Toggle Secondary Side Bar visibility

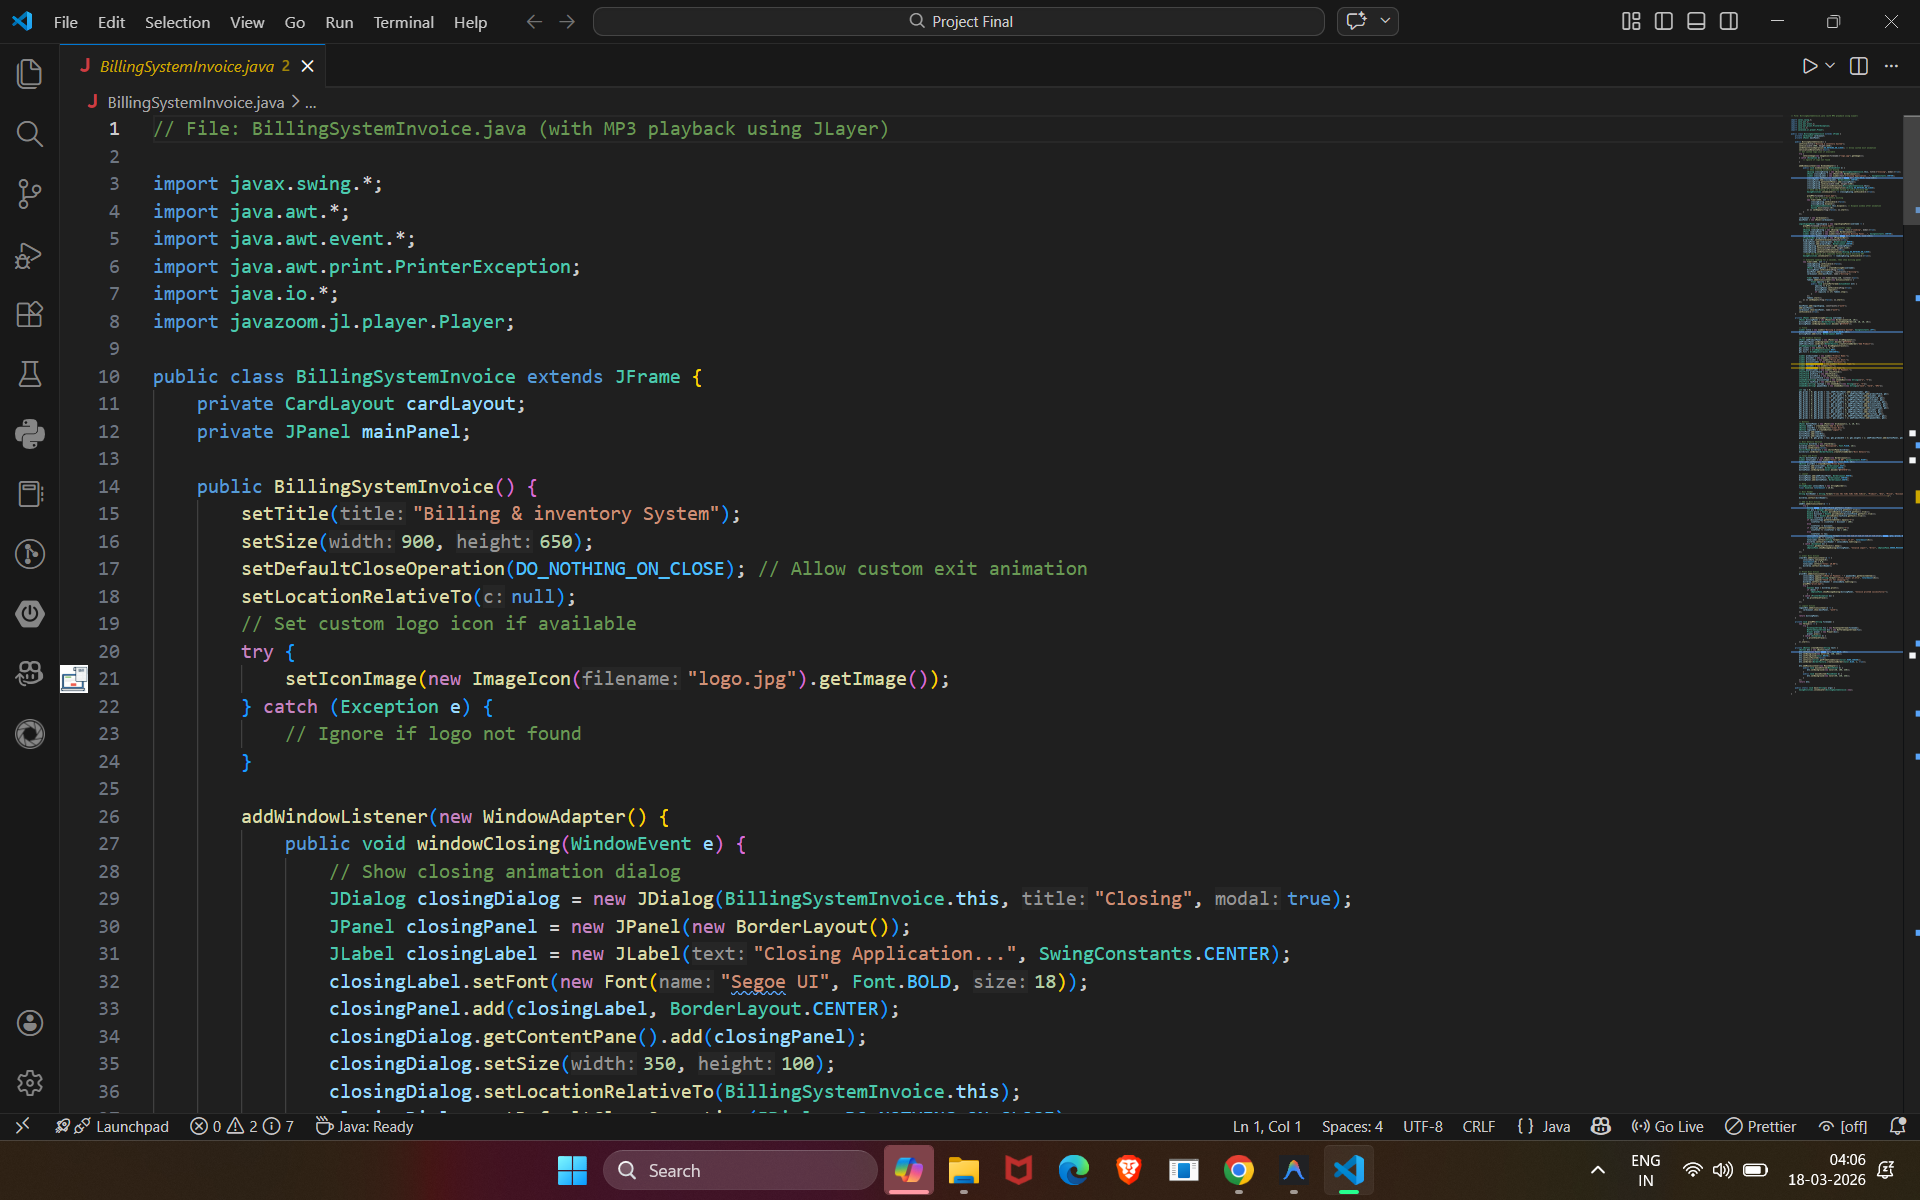[x=1729, y=21]
